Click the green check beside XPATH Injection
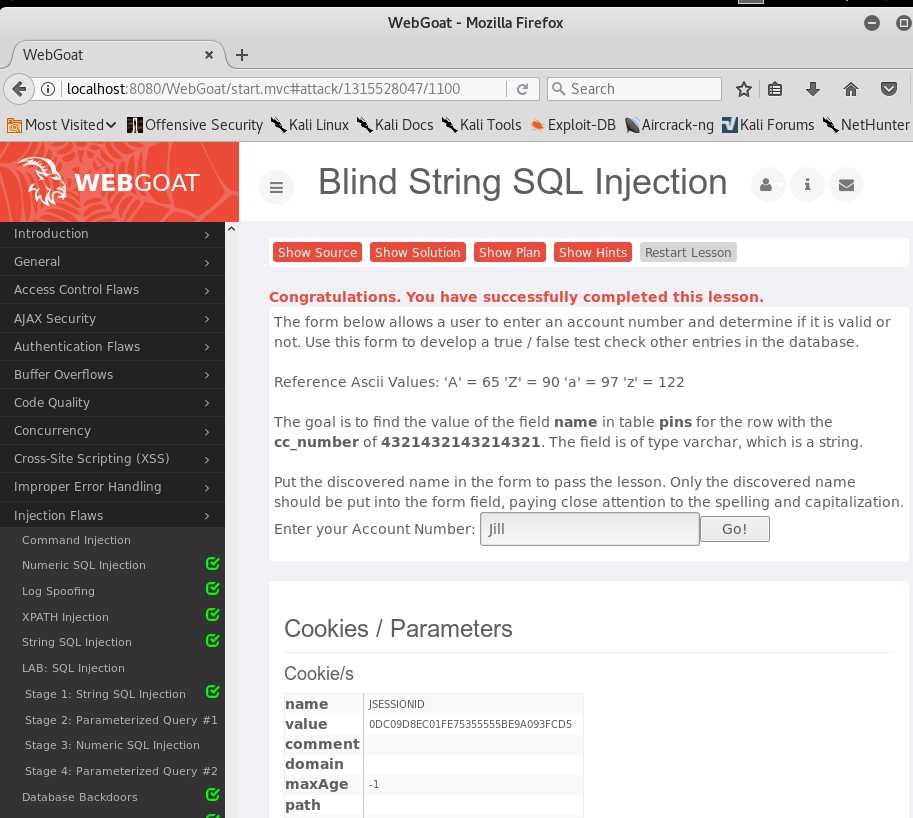913x818 pixels. pyautogui.click(x=213, y=615)
